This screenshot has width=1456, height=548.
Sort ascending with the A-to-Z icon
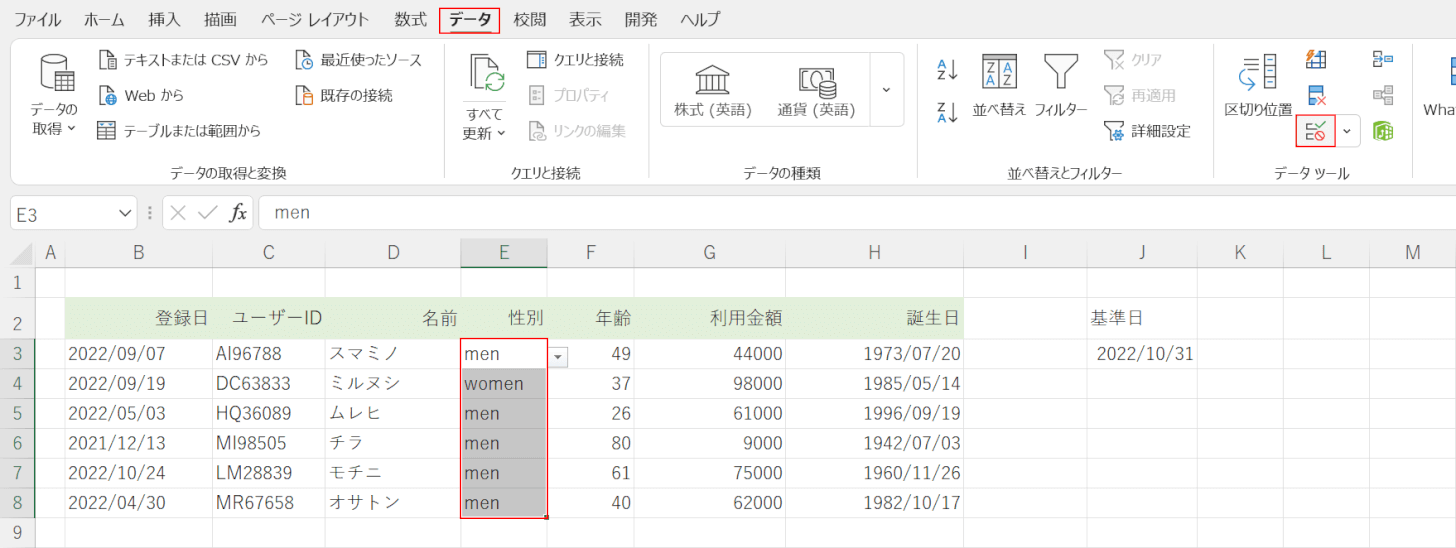947,70
